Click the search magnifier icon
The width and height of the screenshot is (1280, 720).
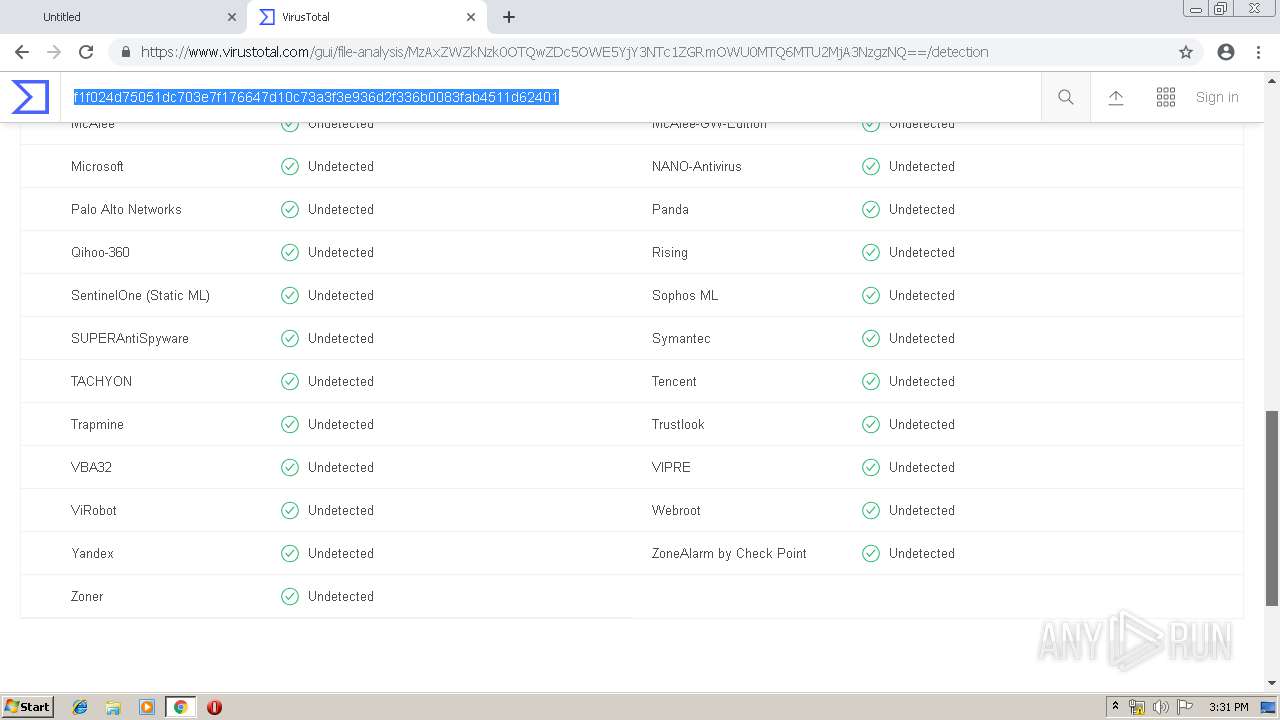click(1066, 97)
